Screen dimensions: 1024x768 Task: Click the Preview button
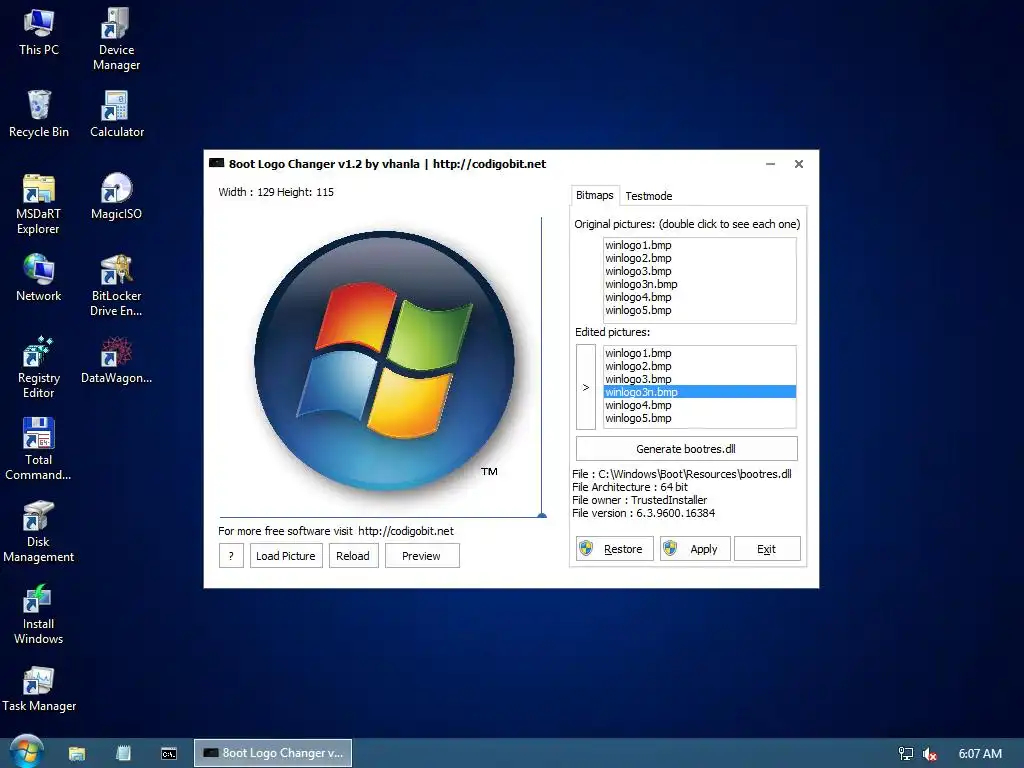point(422,556)
